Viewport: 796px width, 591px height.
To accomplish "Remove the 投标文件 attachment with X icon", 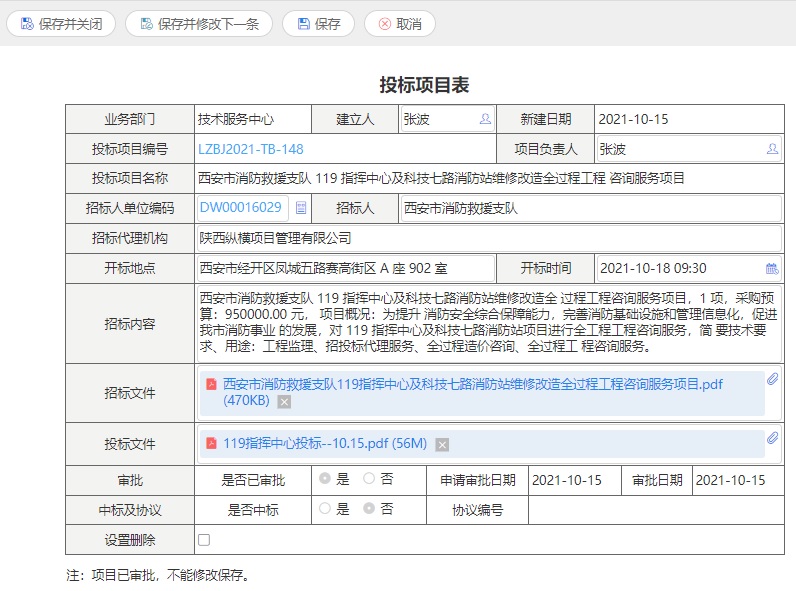I will click(442, 445).
